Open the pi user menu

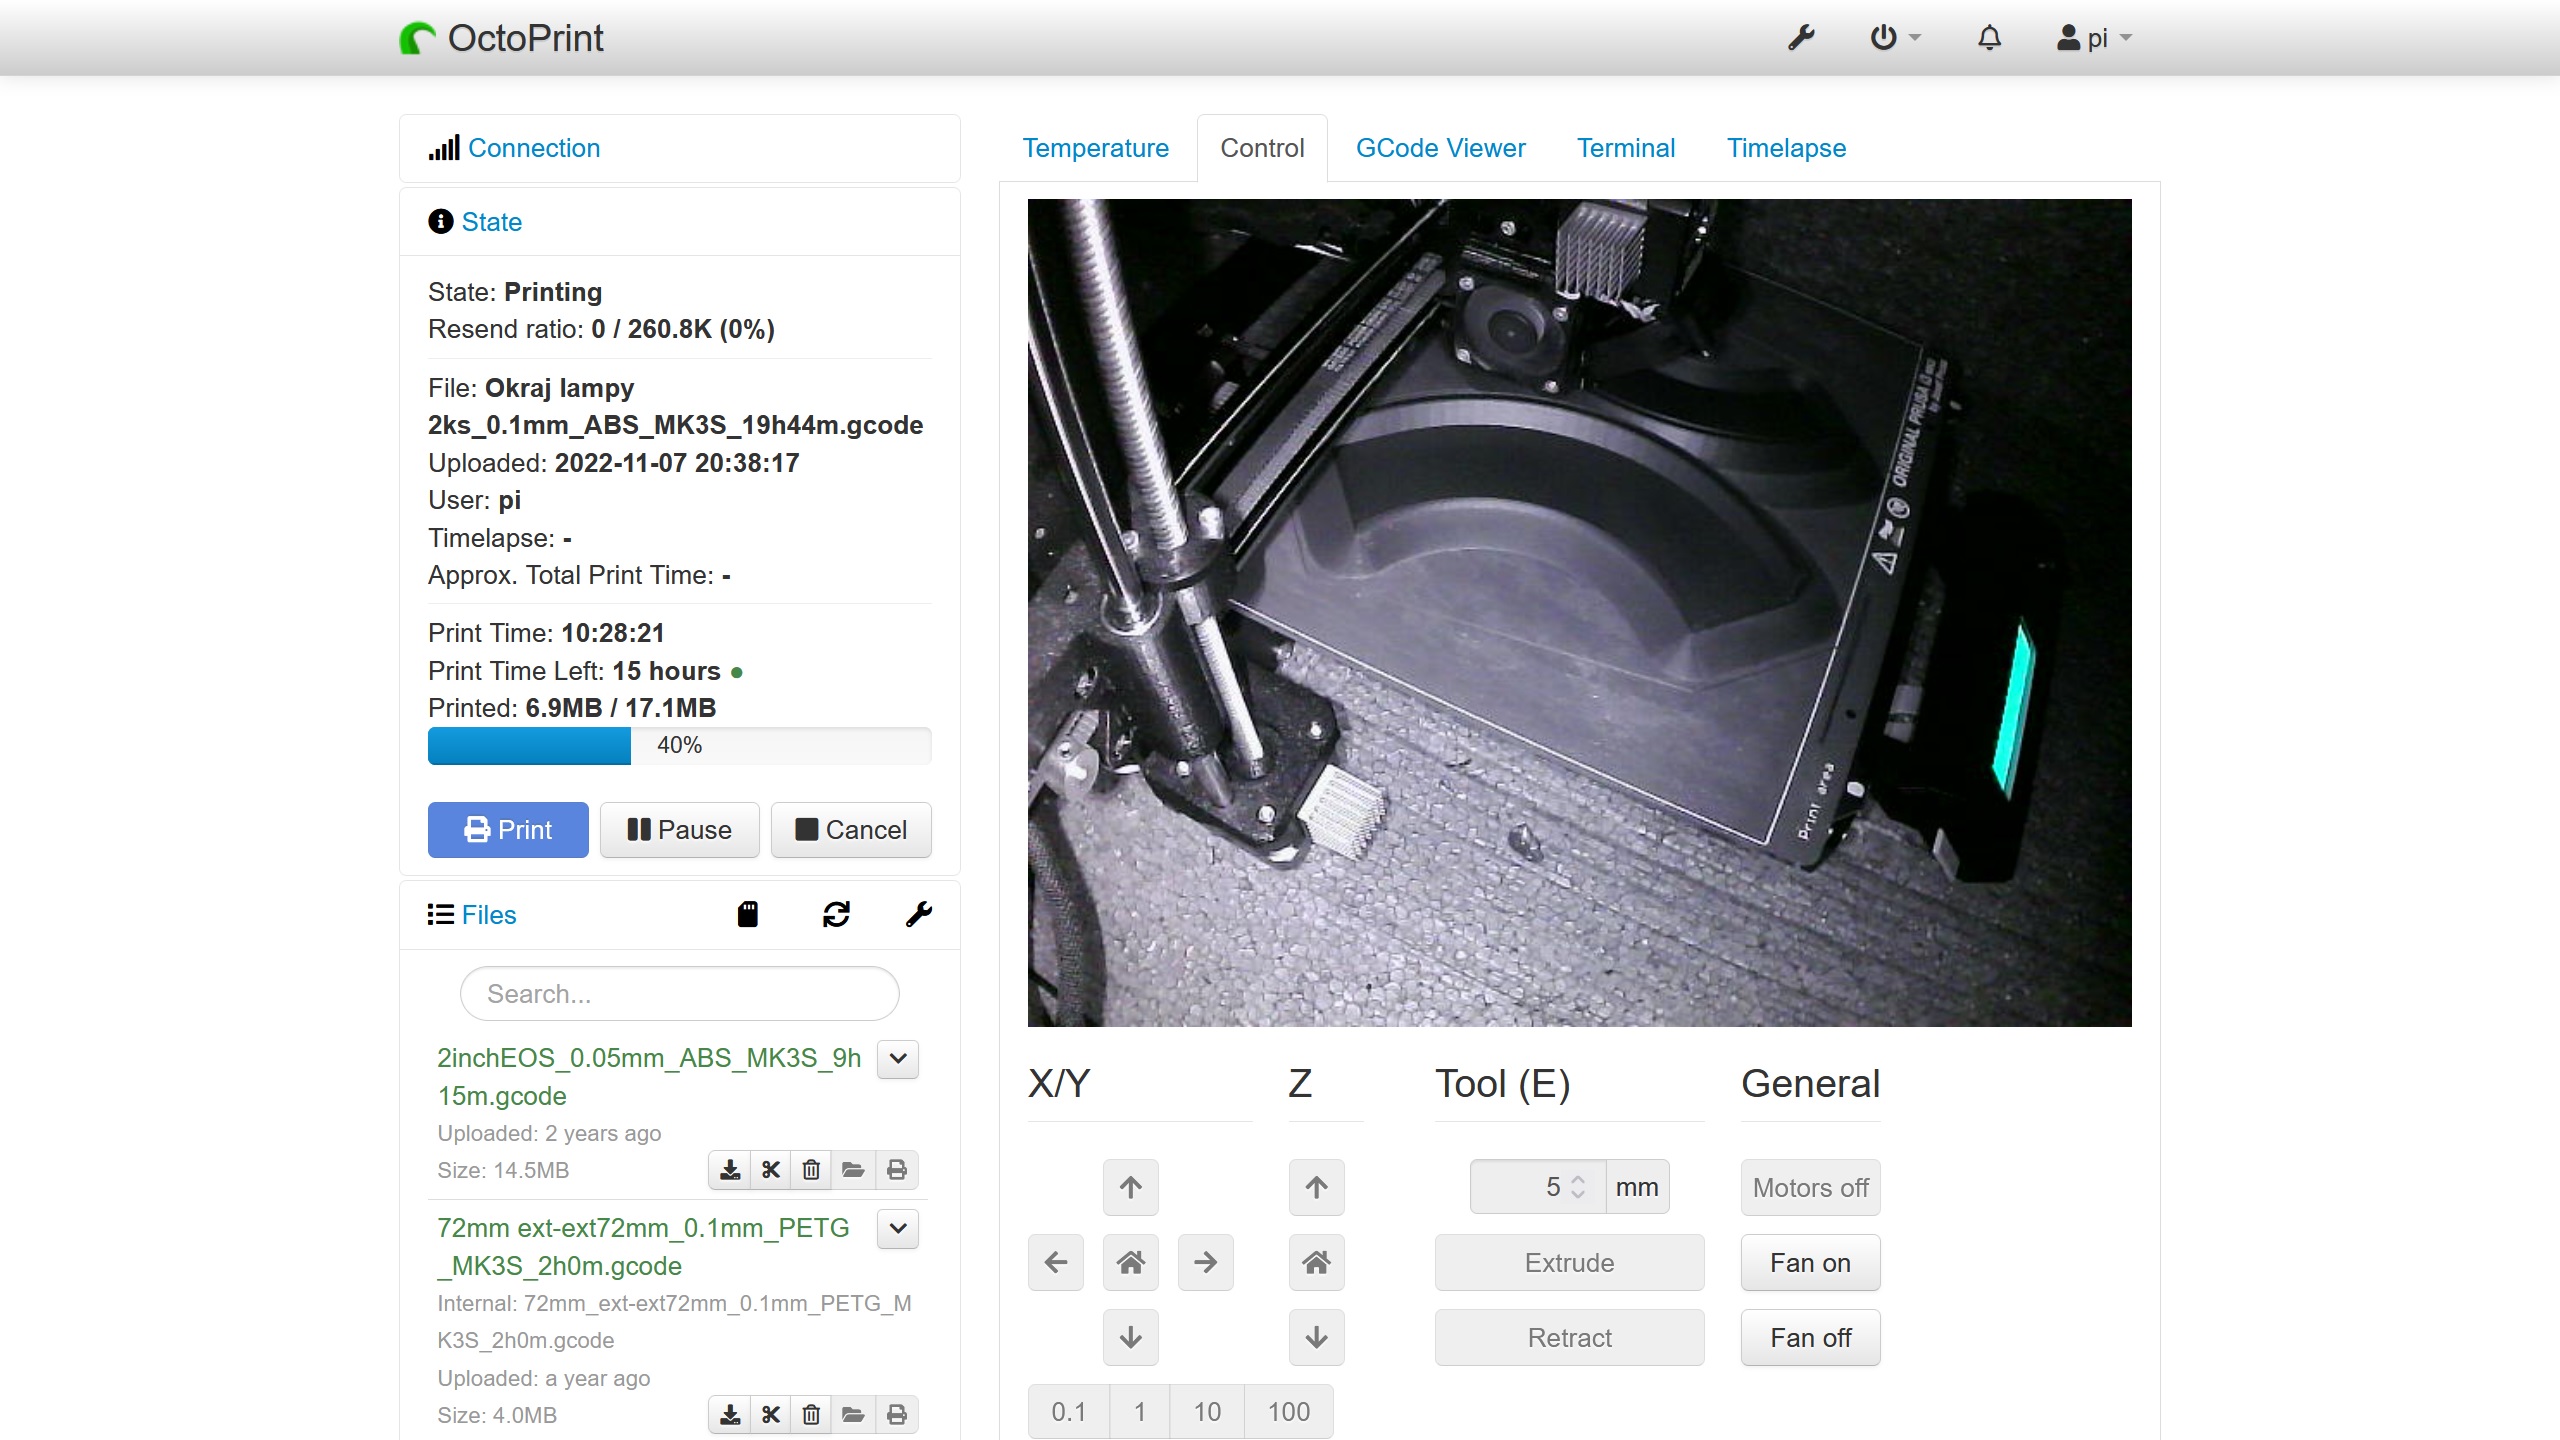pos(2094,38)
